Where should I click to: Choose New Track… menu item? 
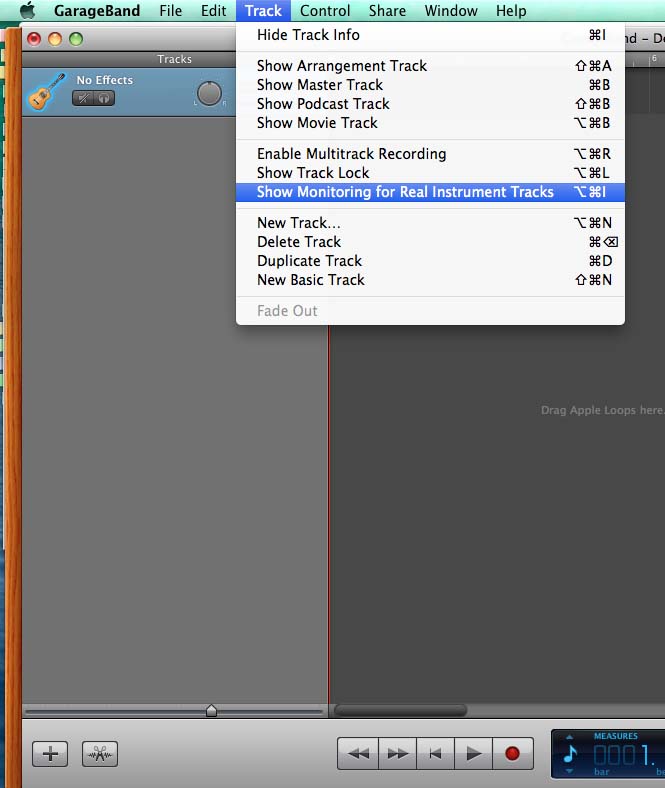430,223
